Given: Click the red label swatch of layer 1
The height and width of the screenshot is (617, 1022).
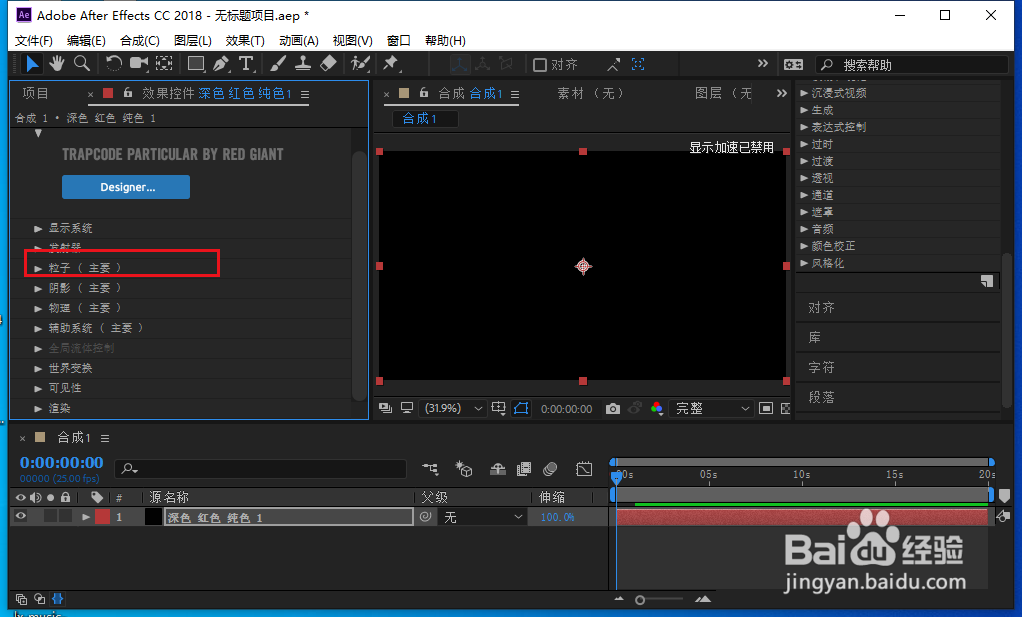Looking at the screenshot, I should pos(102,517).
